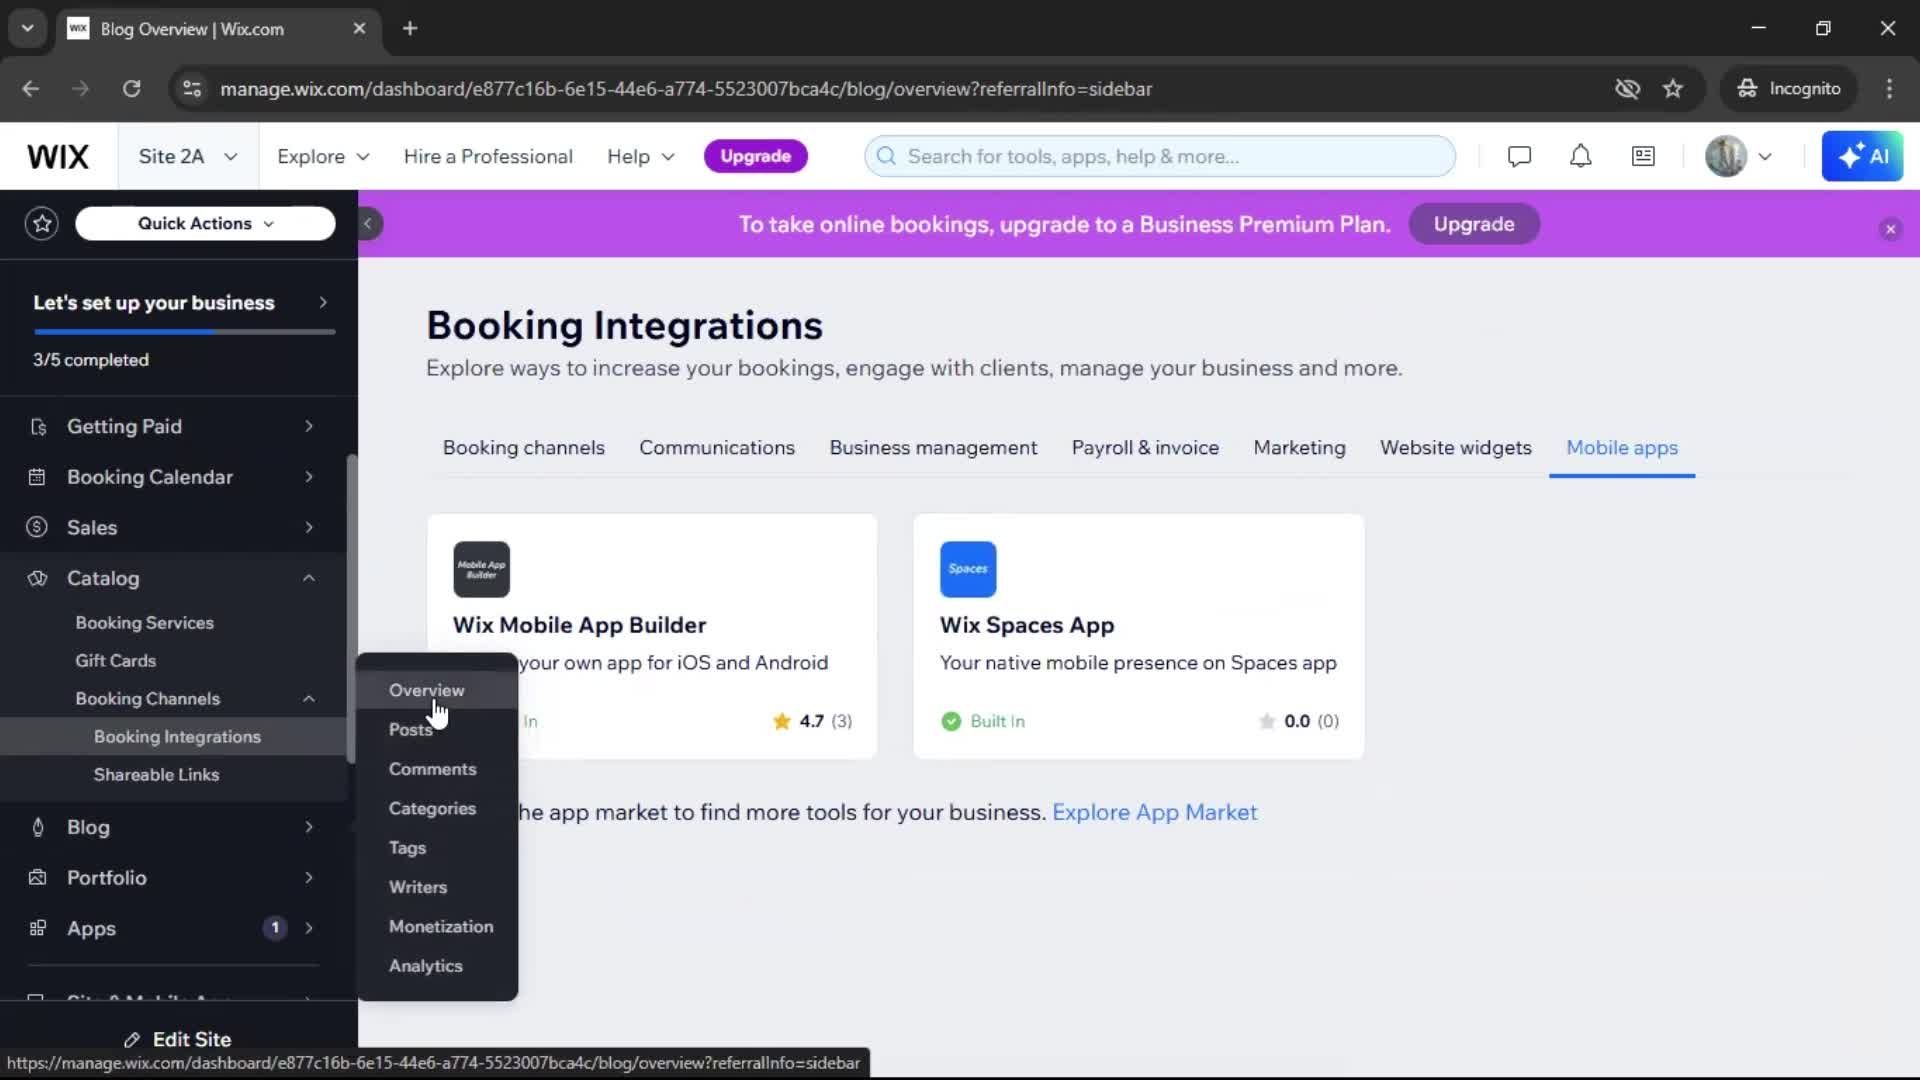Switch to the Website widgets tab
This screenshot has height=1080, width=1920.
point(1456,448)
